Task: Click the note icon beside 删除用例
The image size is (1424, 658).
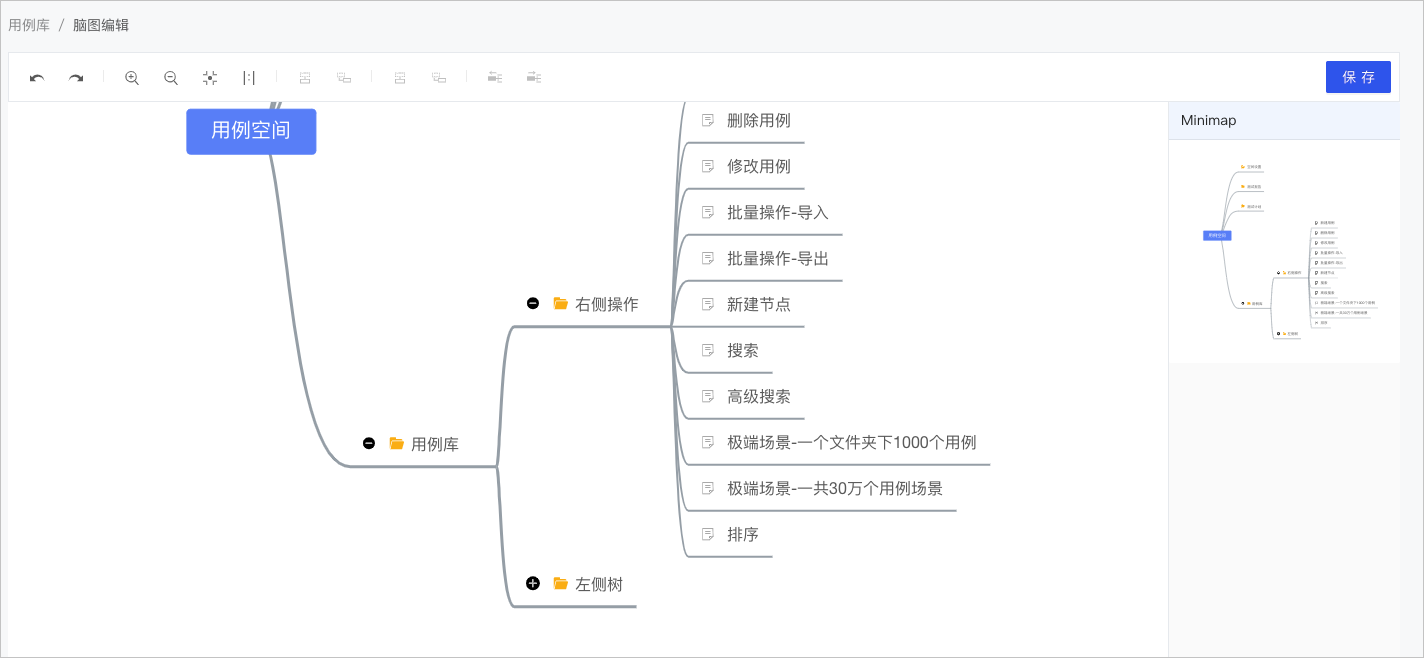Action: pos(708,120)
